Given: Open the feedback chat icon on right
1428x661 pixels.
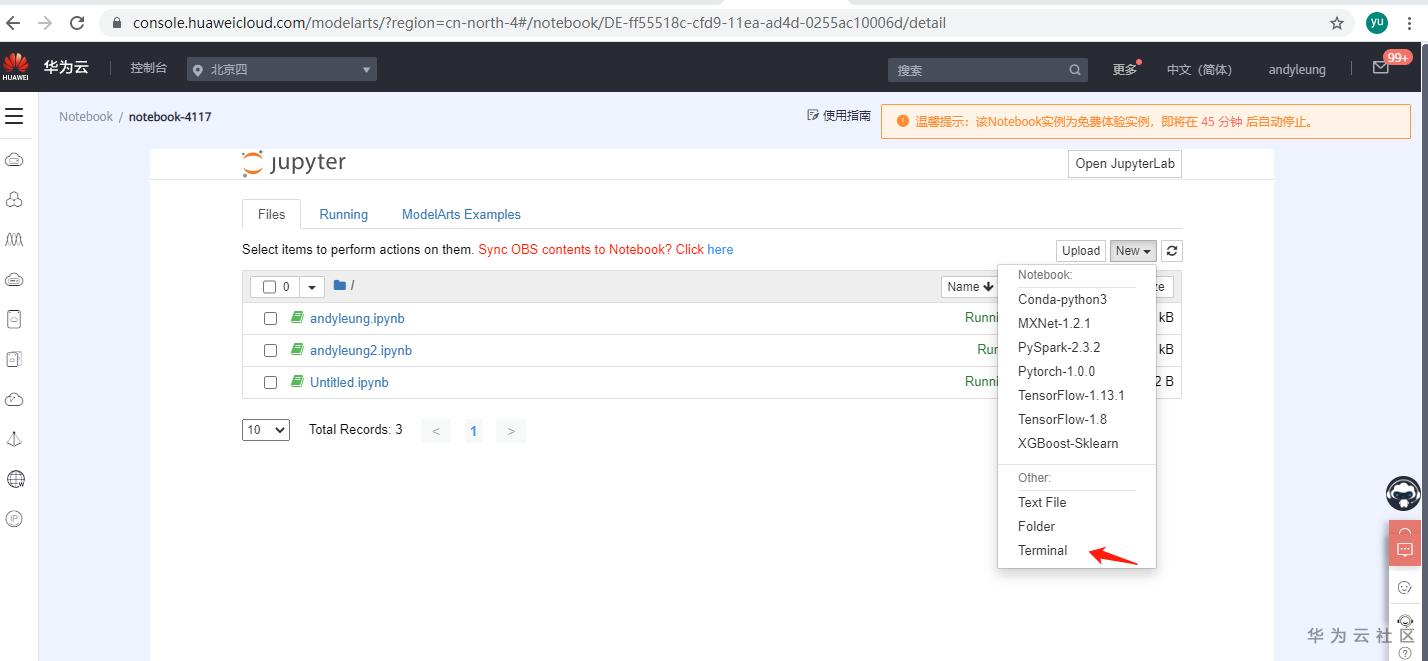Looking at the screenshot, I should pyautogui.click(x=1404, y=550).
